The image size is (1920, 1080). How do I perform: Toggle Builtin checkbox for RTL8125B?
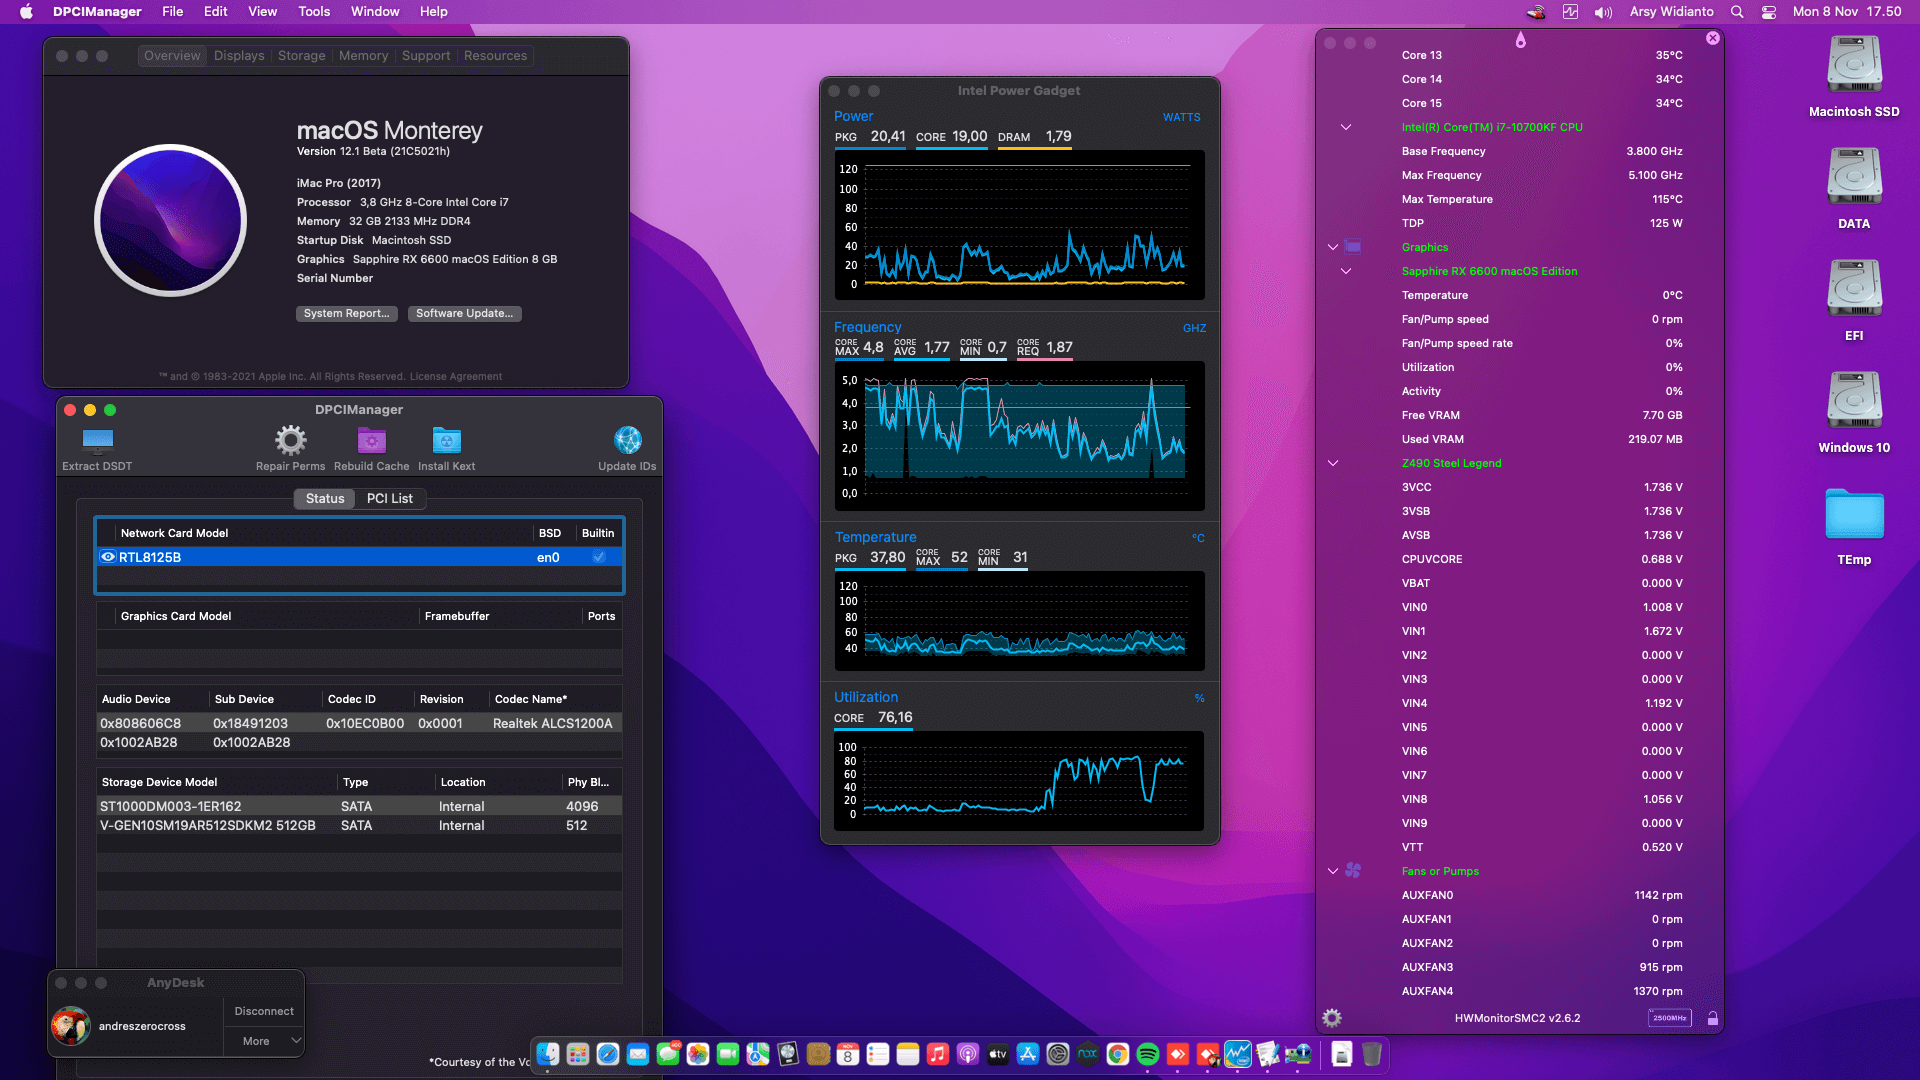point(599,557)
